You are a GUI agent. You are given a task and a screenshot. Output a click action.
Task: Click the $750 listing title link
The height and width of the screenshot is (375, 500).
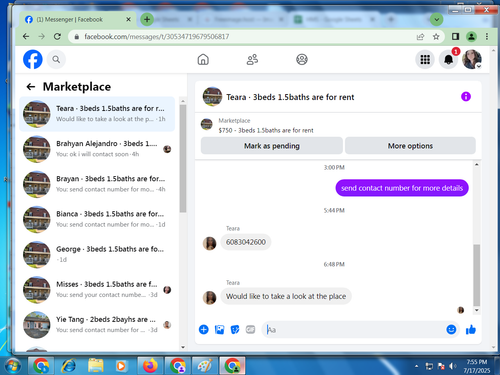pos(266,130)
